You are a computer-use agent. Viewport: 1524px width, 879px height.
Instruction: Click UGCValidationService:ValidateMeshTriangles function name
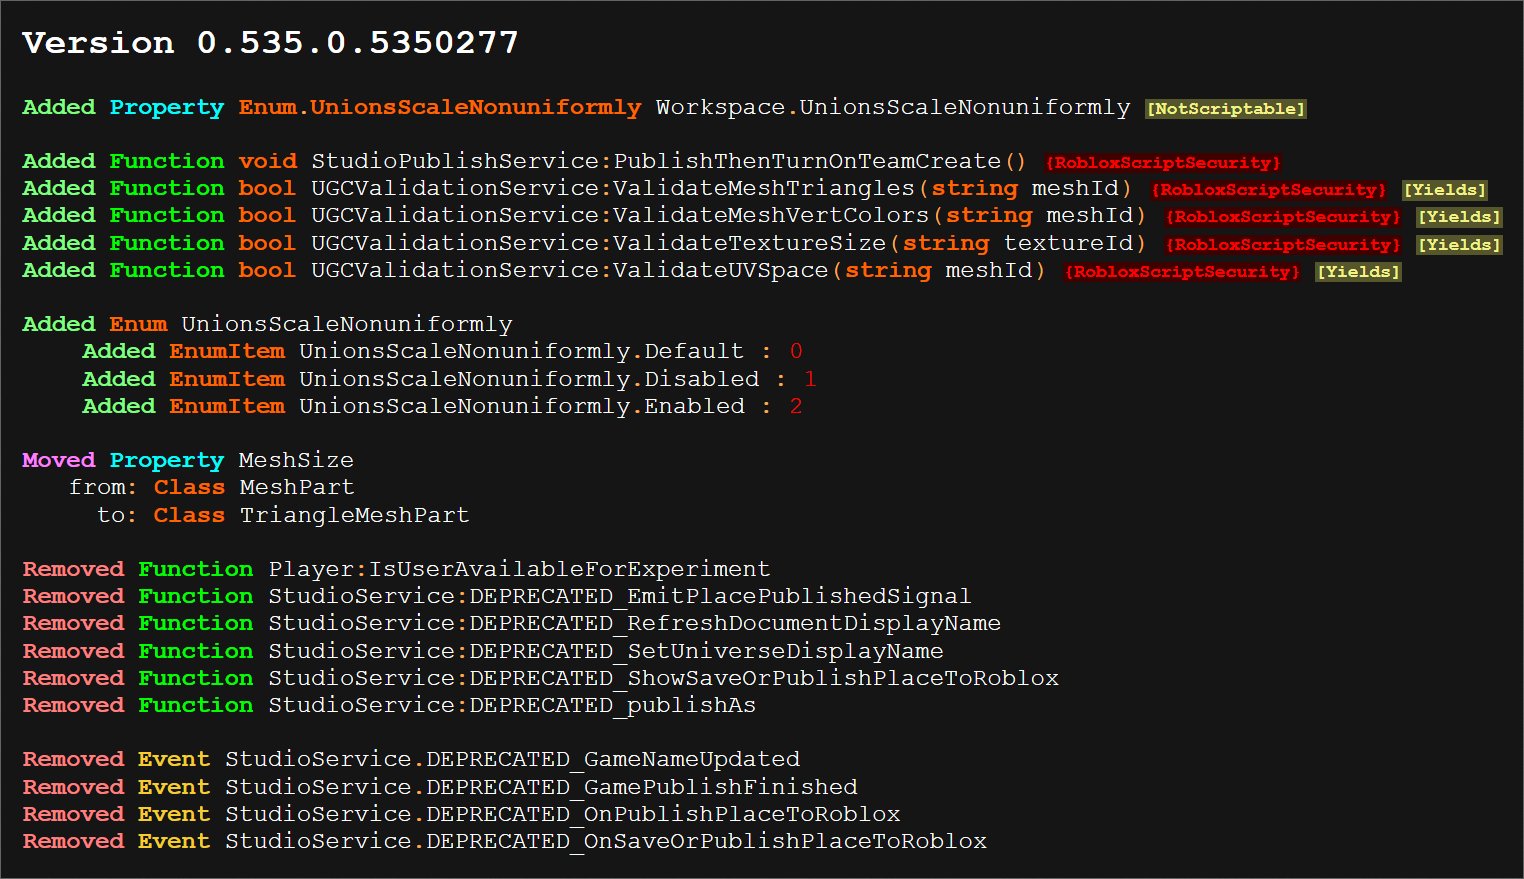(x=613, y=188)
